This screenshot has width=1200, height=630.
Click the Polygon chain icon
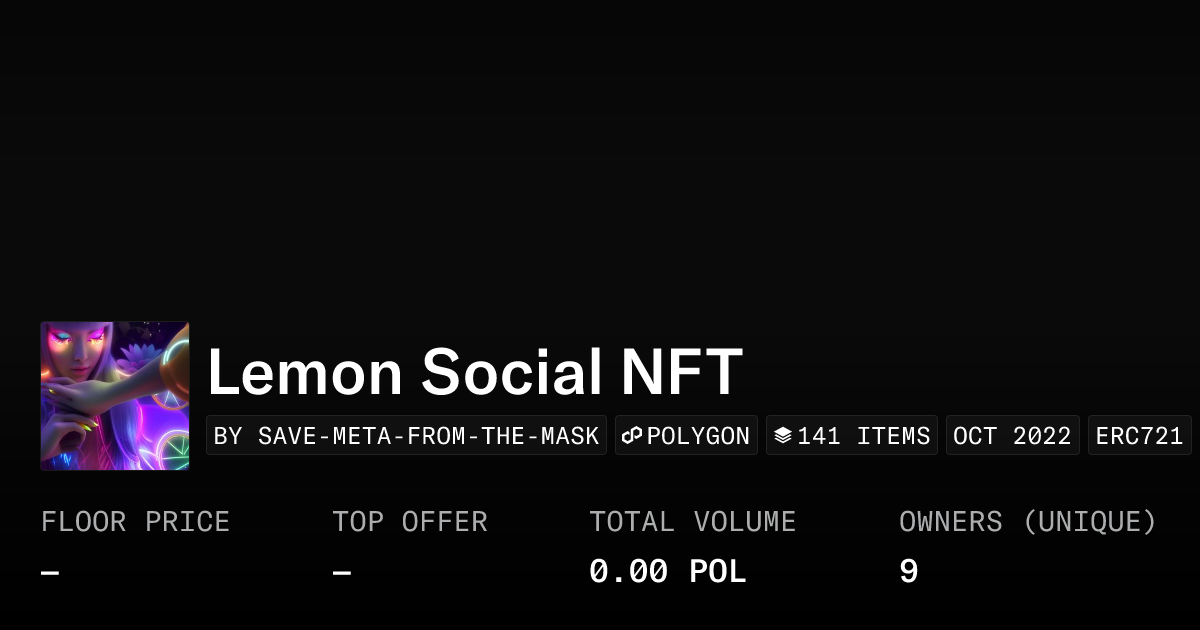coord(632,436)
